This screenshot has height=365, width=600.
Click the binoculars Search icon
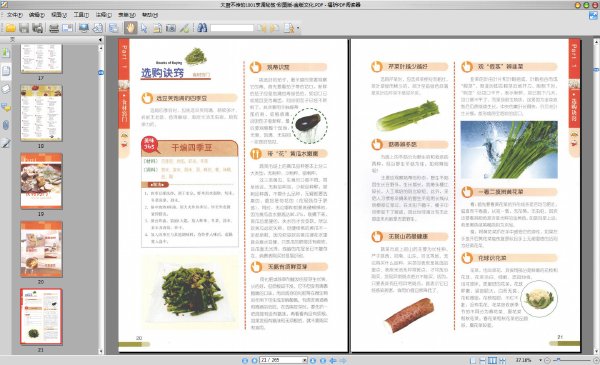202,28
